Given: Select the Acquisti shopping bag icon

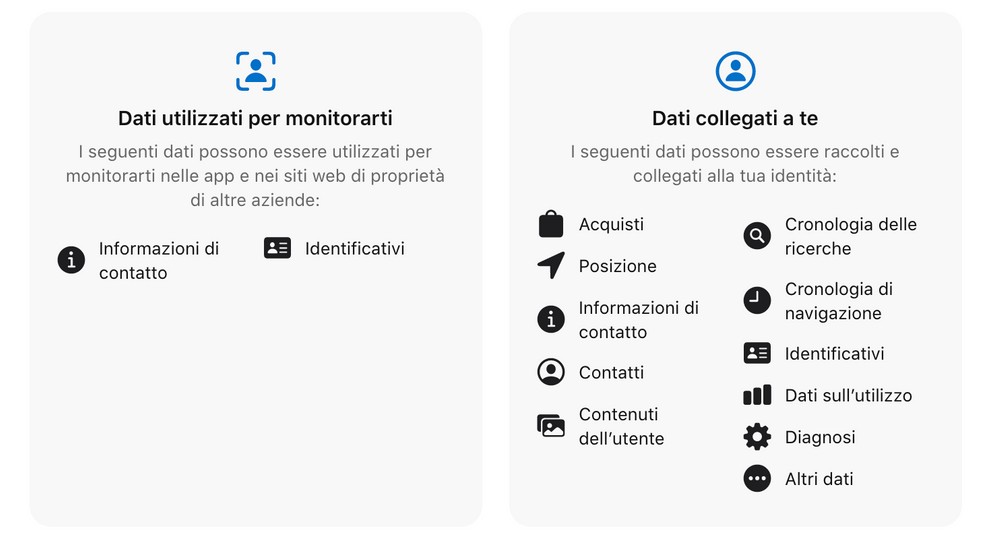Looking at the screenshot, I should coord(551,224).
